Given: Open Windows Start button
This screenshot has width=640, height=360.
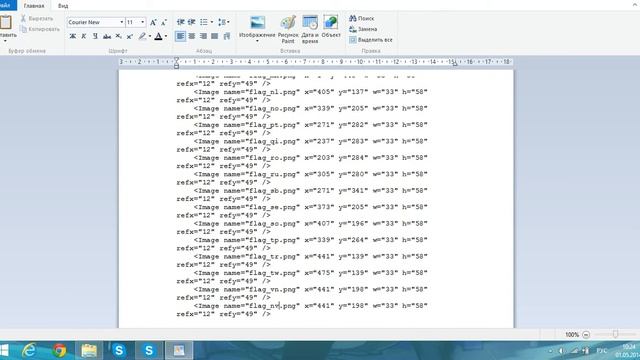Looking at the screenshot, I should 4,350.
